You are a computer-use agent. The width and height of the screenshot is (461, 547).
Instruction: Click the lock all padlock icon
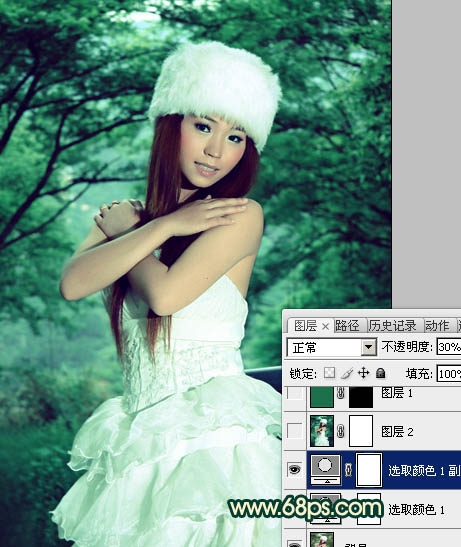coord(381,373)
